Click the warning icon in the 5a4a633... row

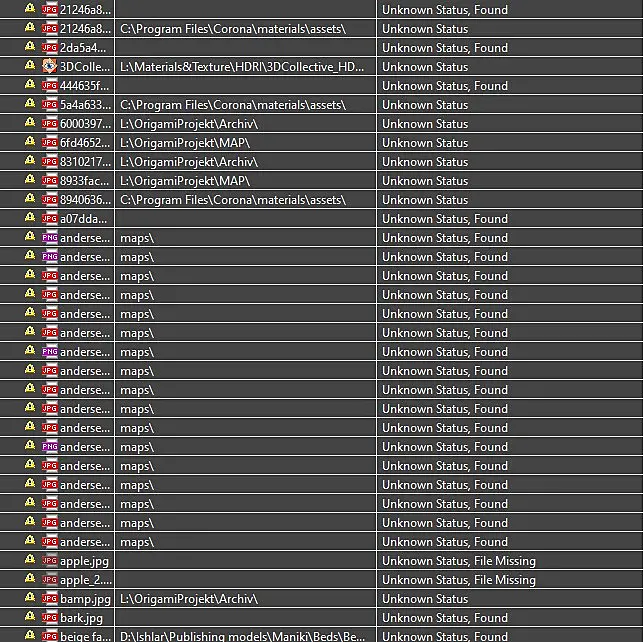(30, 104)
